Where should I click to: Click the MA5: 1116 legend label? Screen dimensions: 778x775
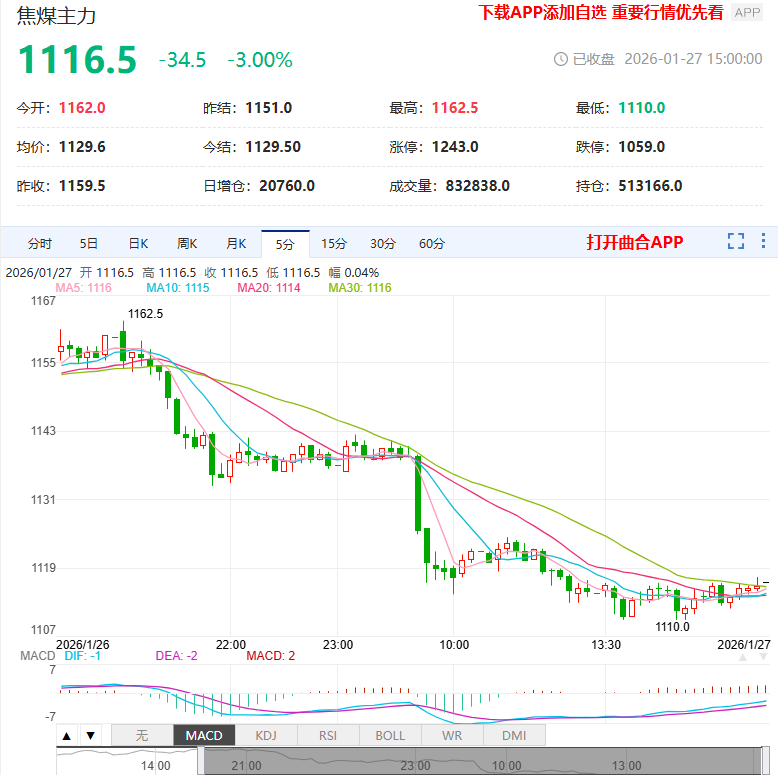click(x=83, y=288)
